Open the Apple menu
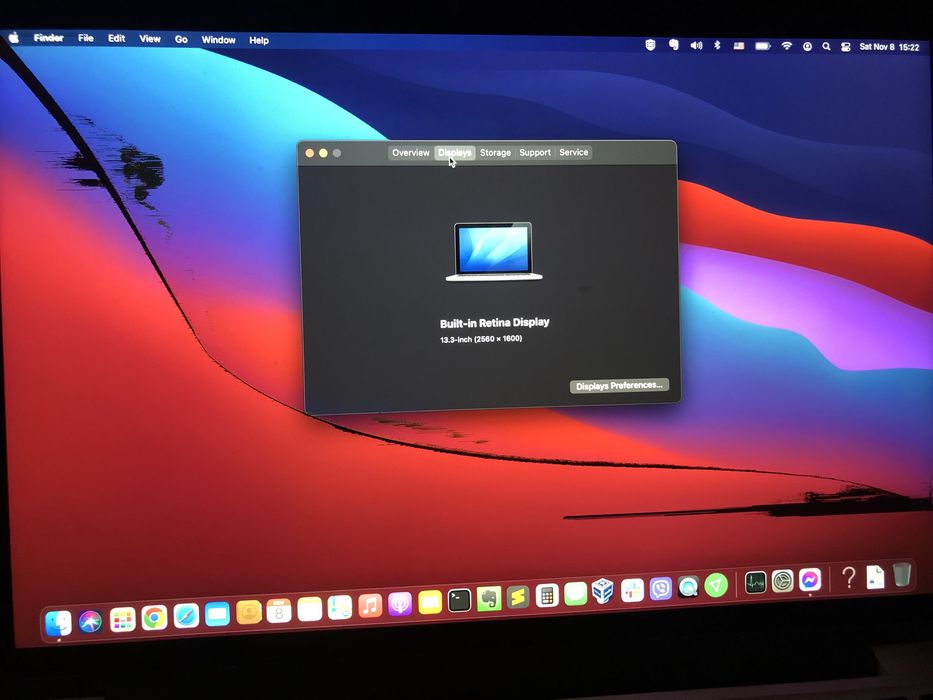Image resolution: width=933 pixels, height=700 pixels. (x=14, y=38)
